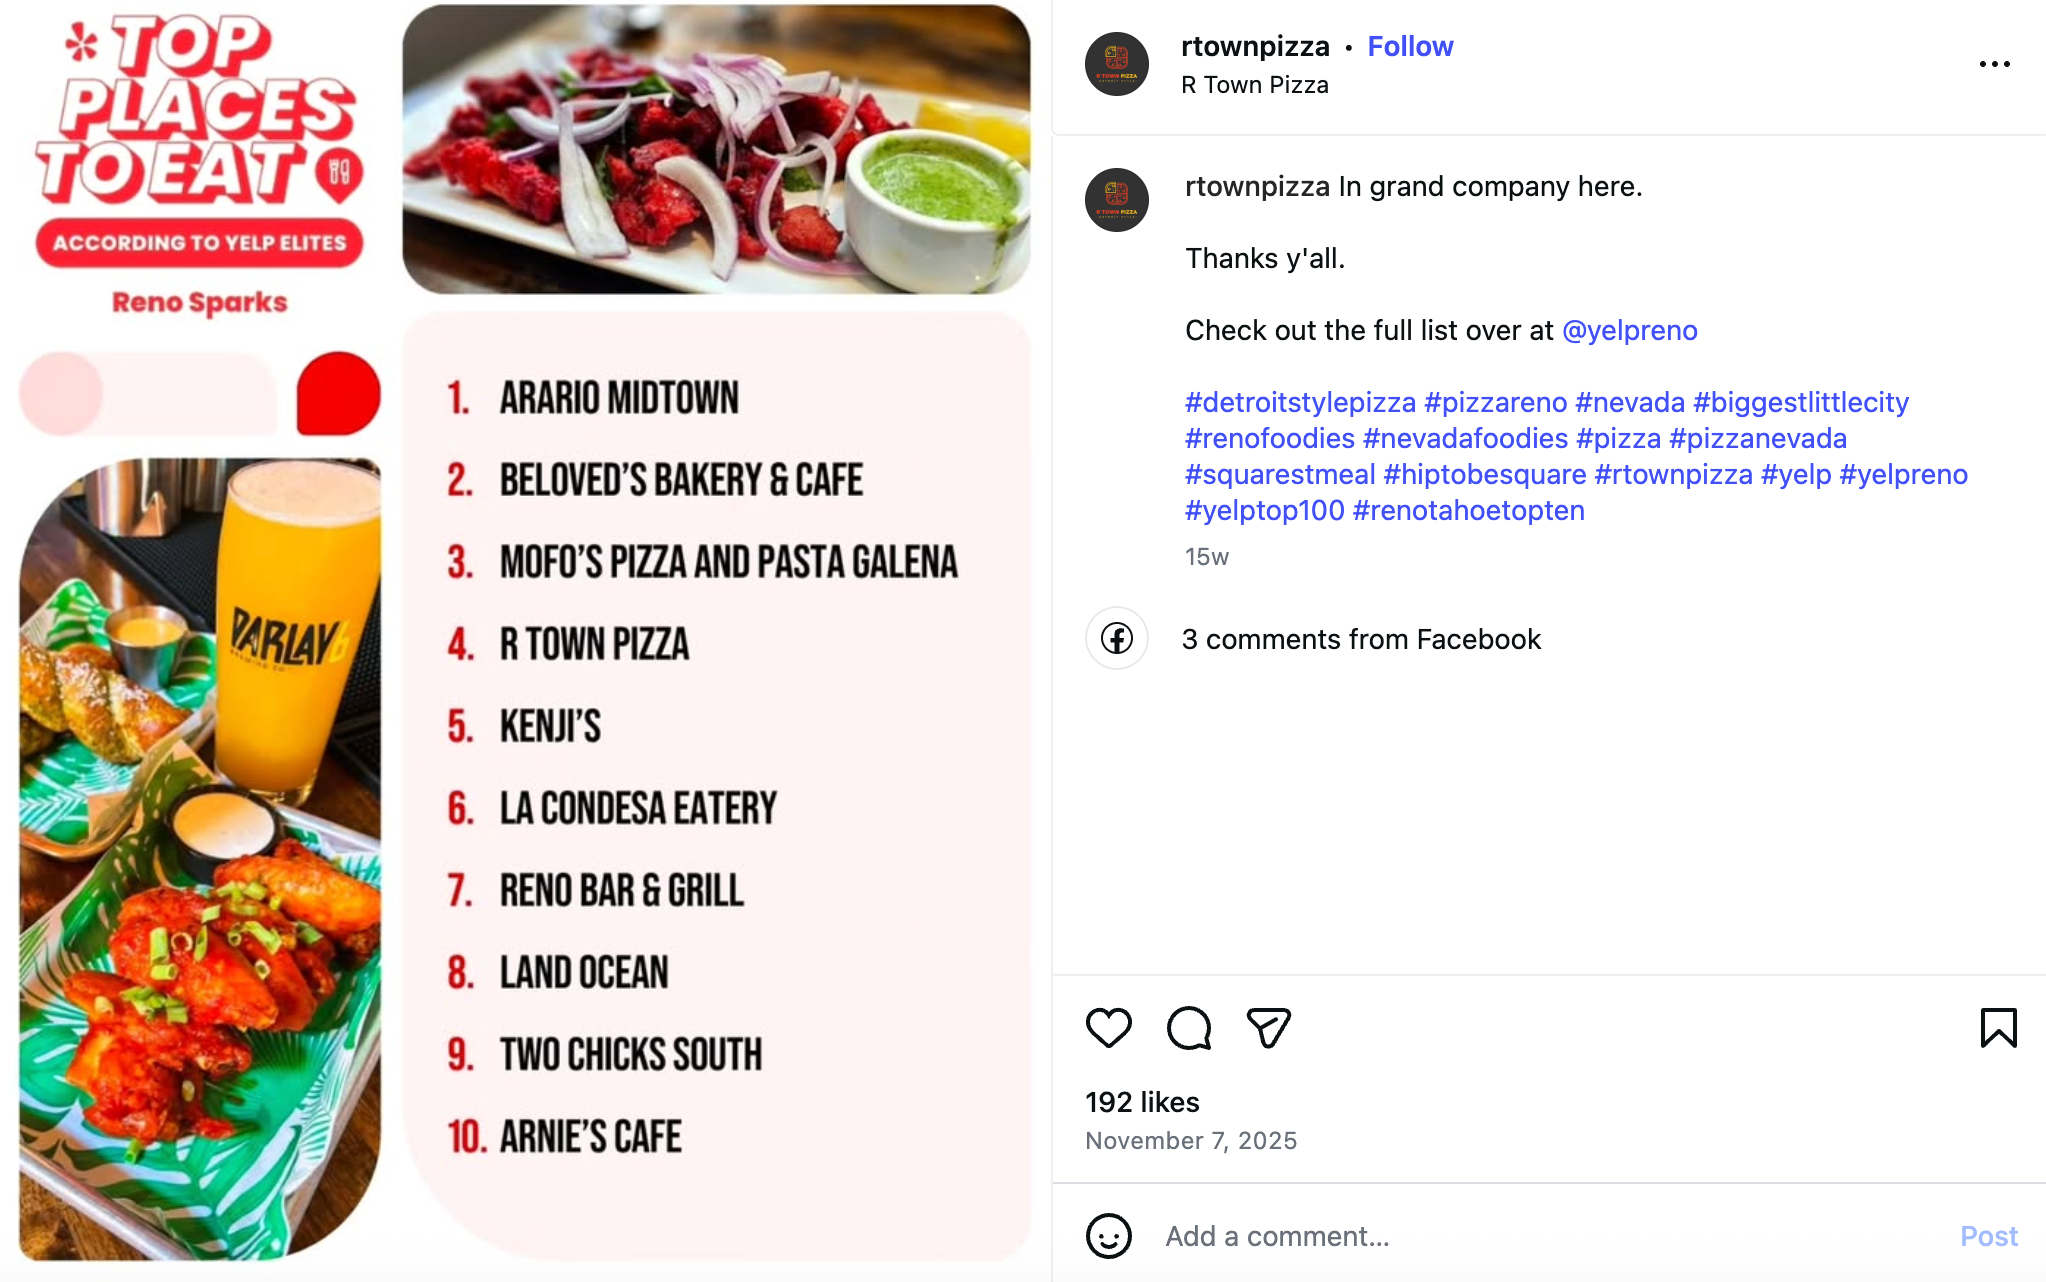
Task: Open comments using the speech bubble icon
Action: [x=1189, y=1027]
